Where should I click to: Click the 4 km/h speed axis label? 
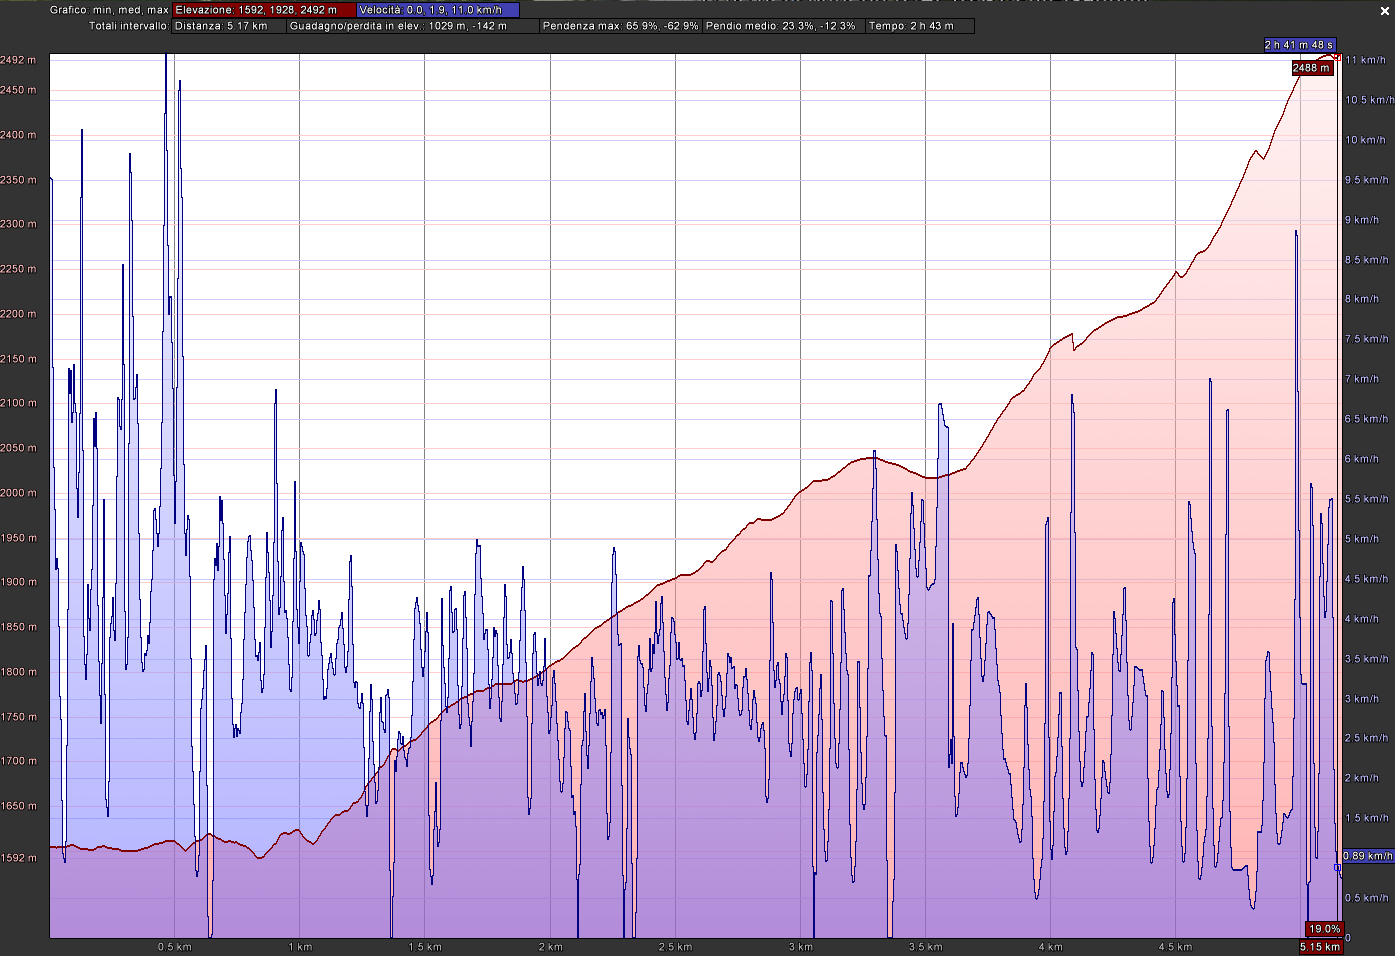coord(1362,619)
